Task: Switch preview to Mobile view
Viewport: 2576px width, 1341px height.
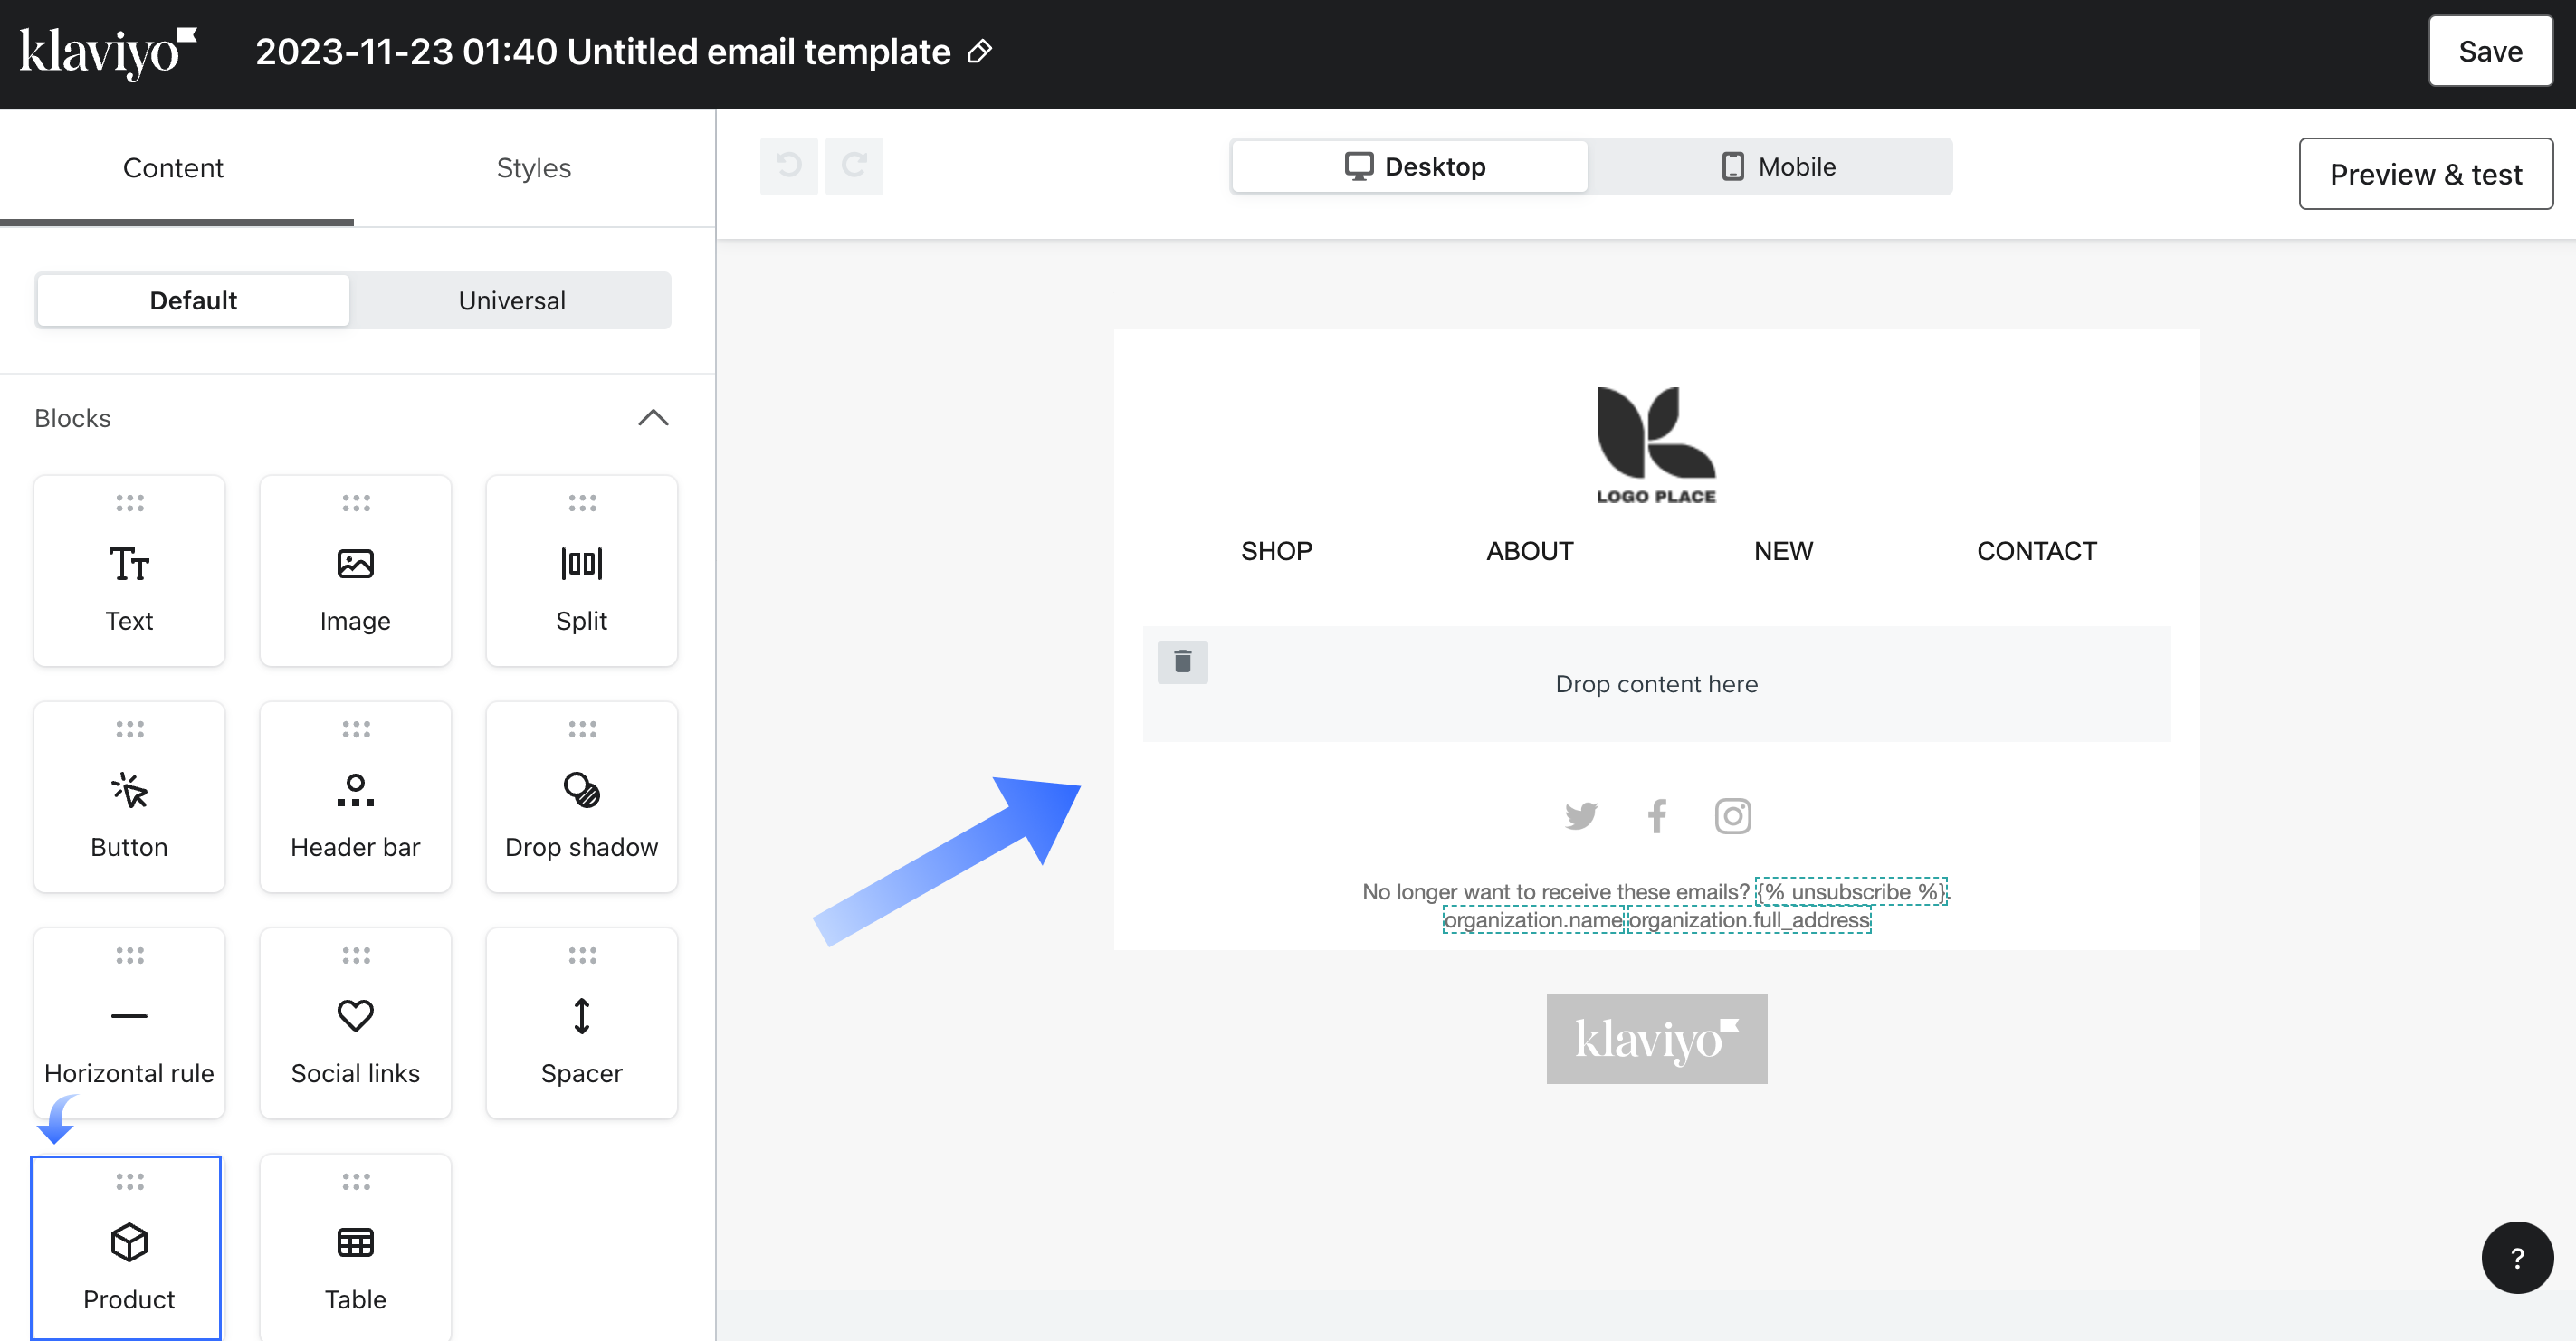Action: pos(1778,166)
